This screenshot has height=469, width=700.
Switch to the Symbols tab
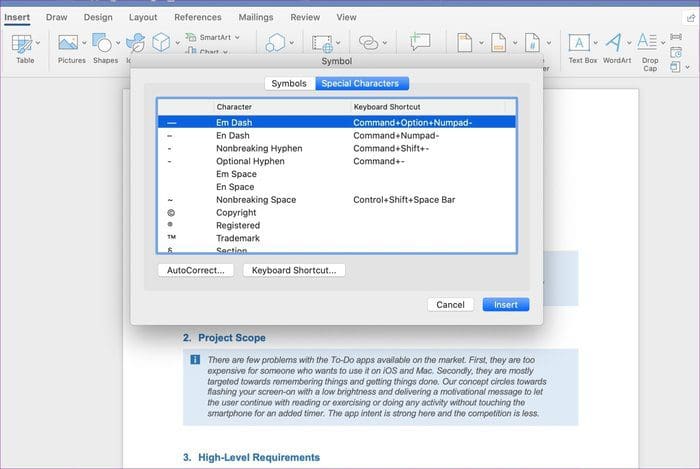pos(289,83)
